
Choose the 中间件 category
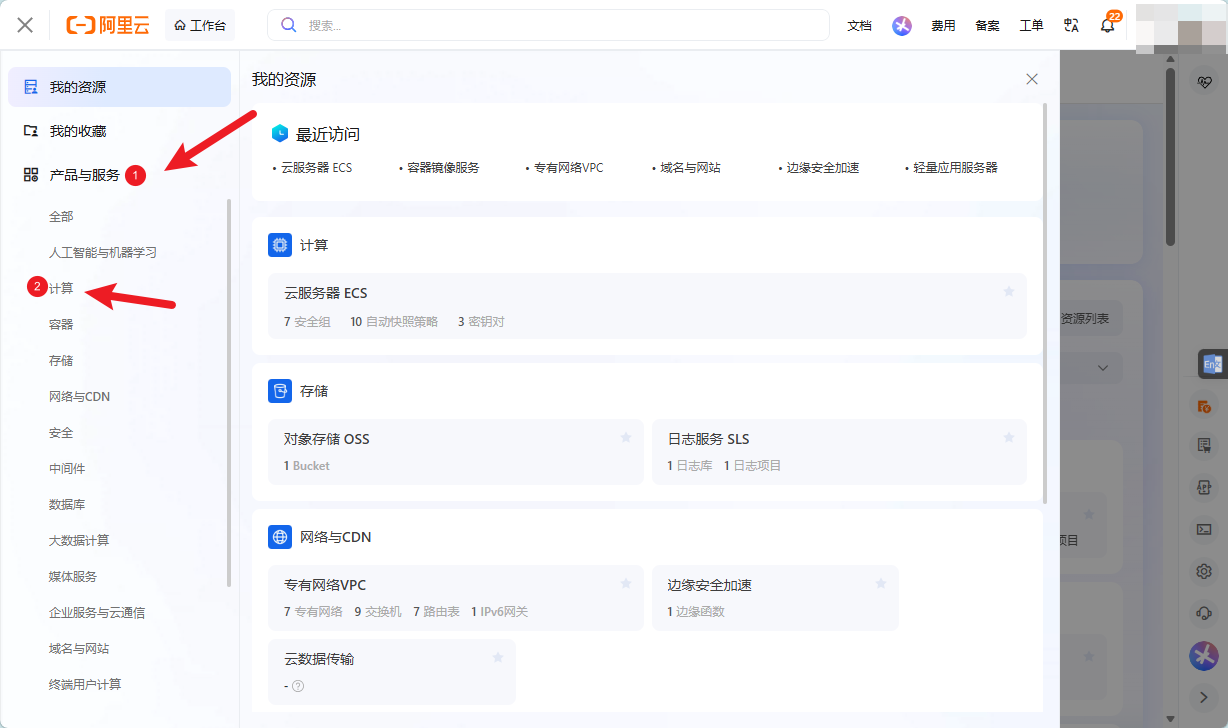67,468
